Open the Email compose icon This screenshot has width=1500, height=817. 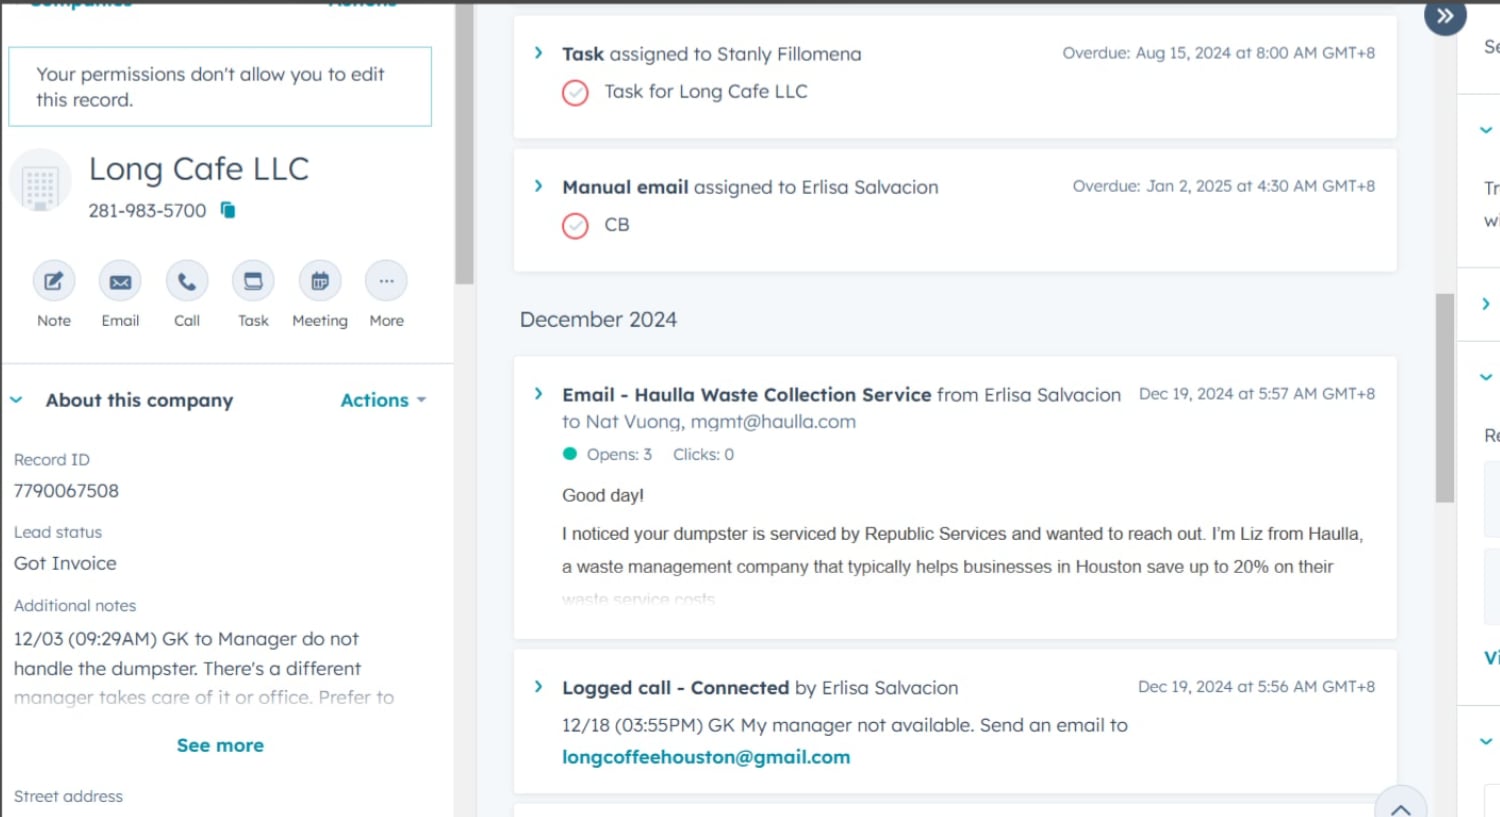(x=120, y=282)
